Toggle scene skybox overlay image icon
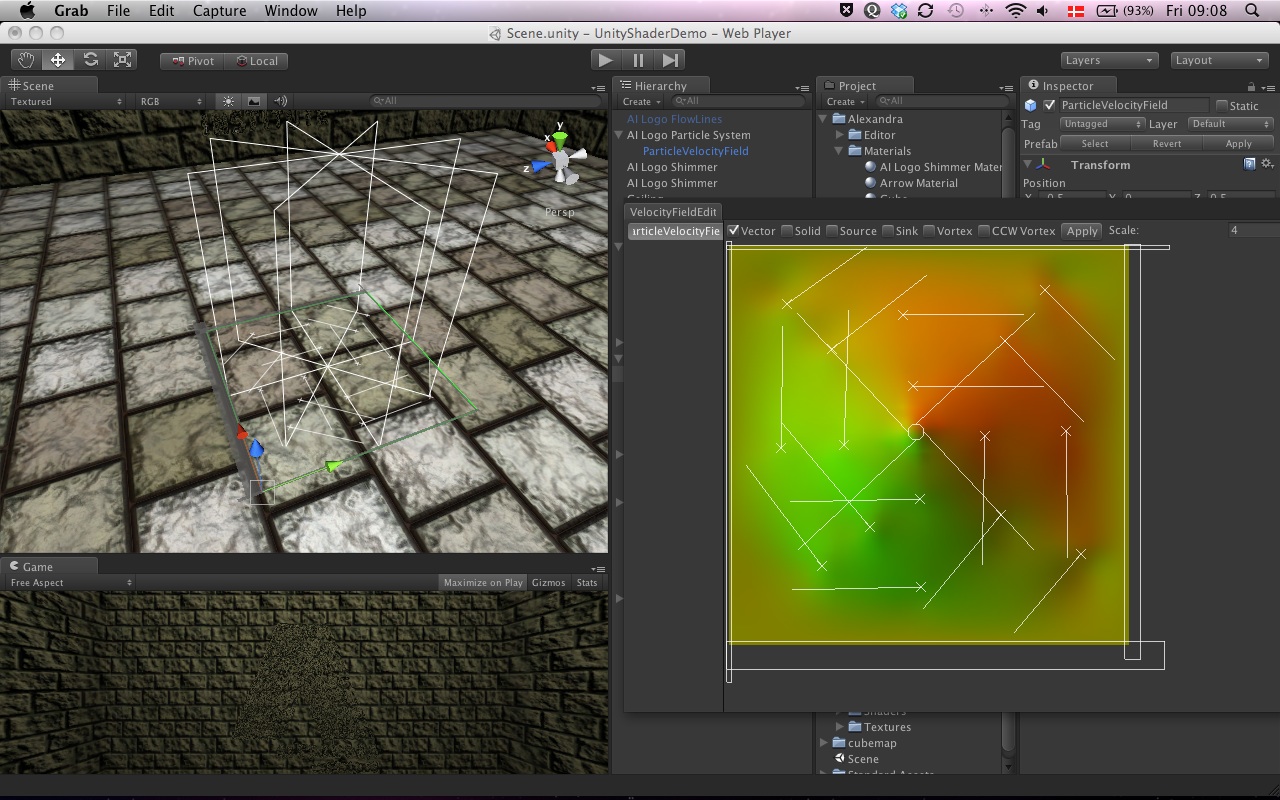This screenshot has height=800, width=1280. (254, 101)
